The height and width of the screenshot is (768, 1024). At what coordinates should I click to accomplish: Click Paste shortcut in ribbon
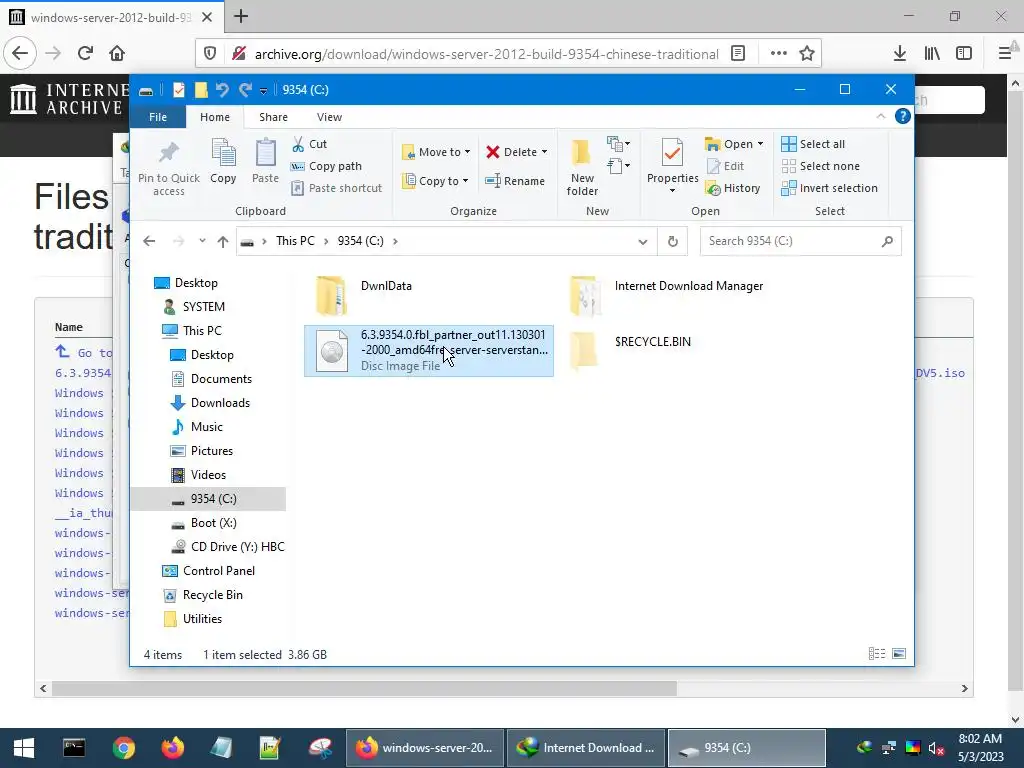(336, 188)
